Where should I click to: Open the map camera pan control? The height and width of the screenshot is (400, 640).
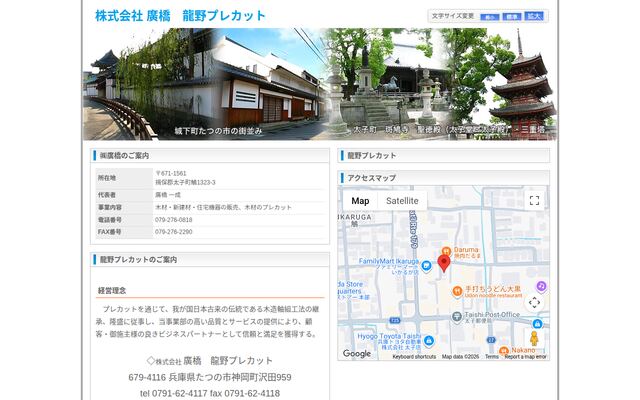[x=534, y=302]
